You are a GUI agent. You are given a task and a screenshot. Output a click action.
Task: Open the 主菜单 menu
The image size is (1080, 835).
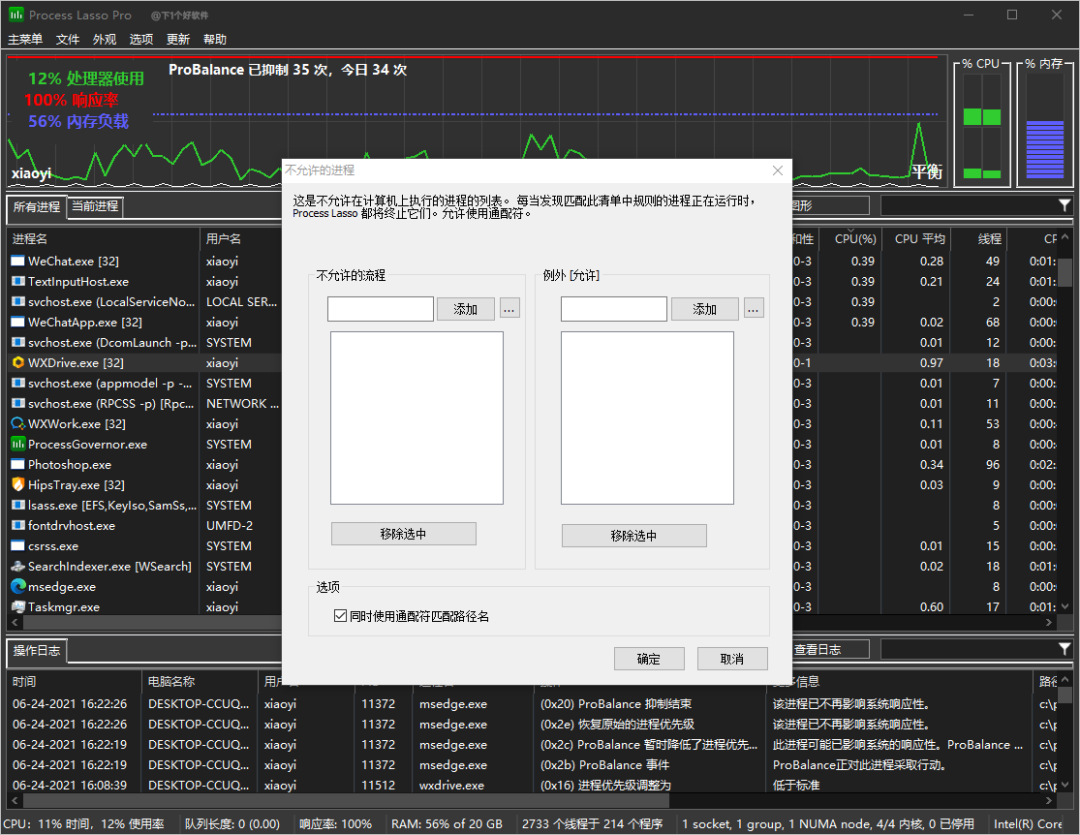click(x=25, y=39)
